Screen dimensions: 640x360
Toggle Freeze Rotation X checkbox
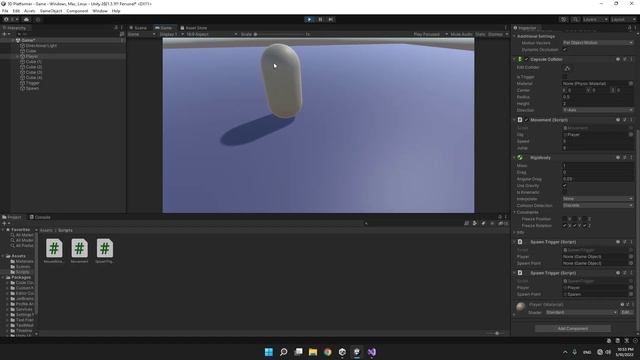[x=565, y=226]
